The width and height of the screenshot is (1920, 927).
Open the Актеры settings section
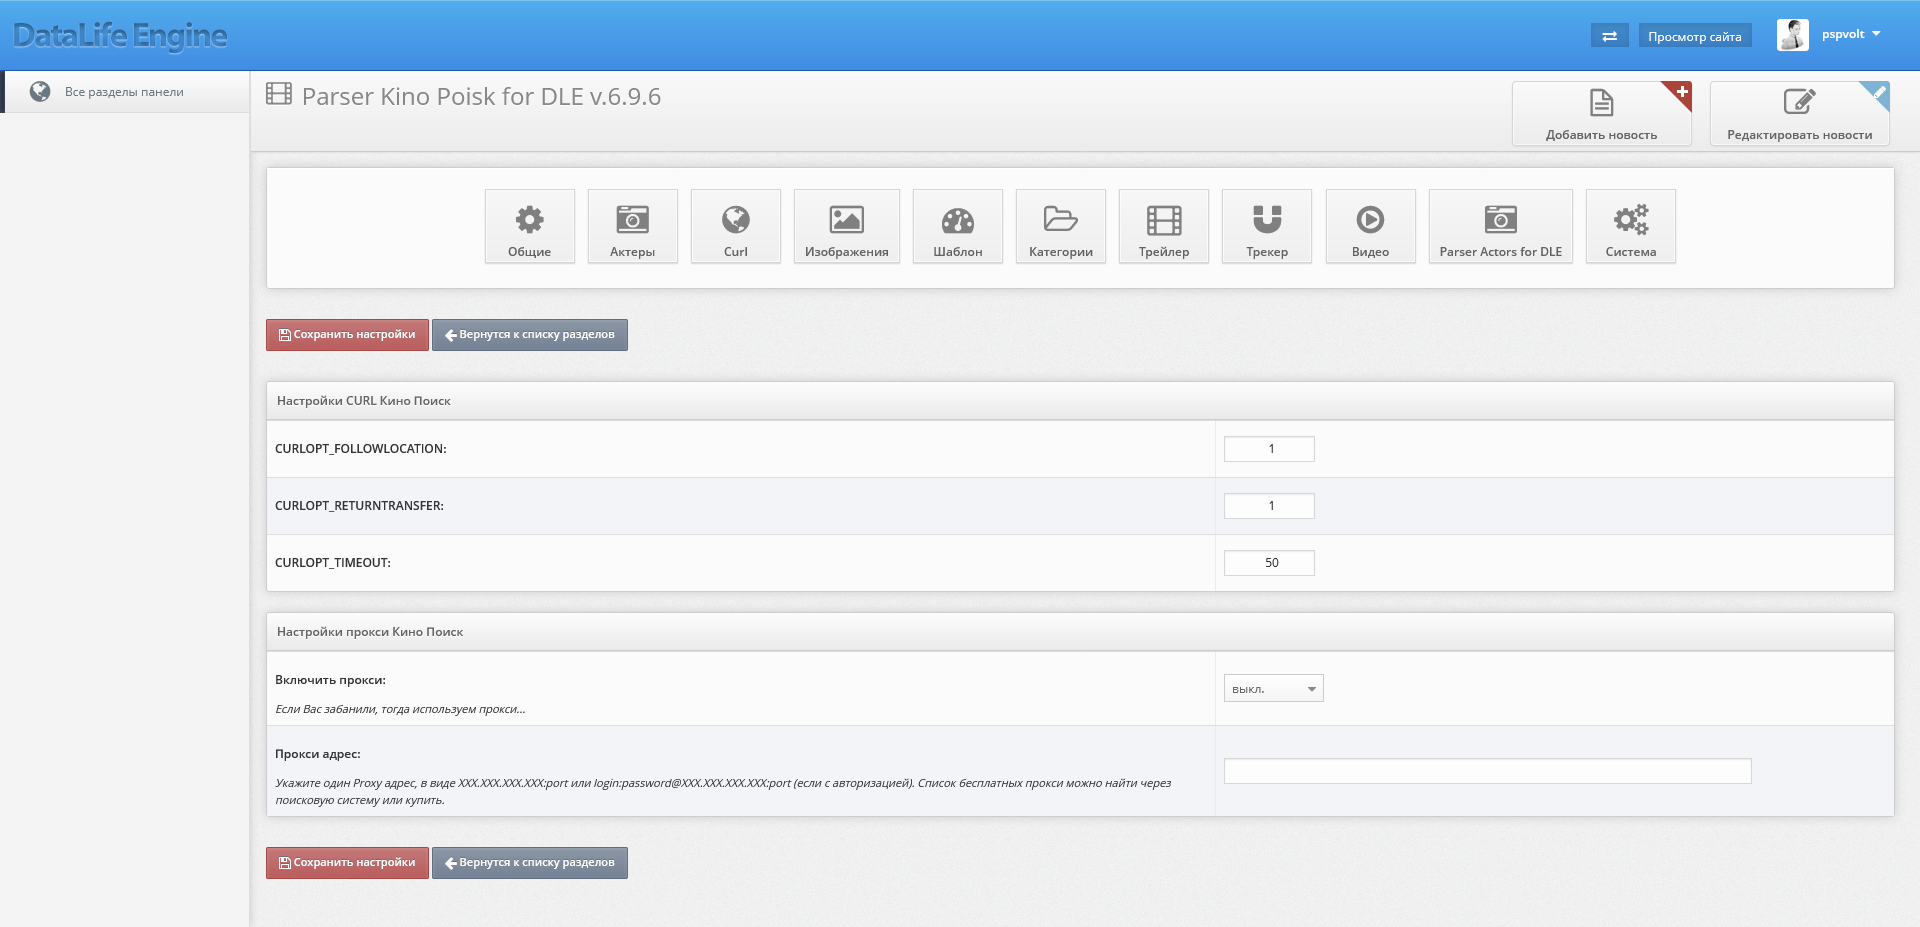coord(632,226)
